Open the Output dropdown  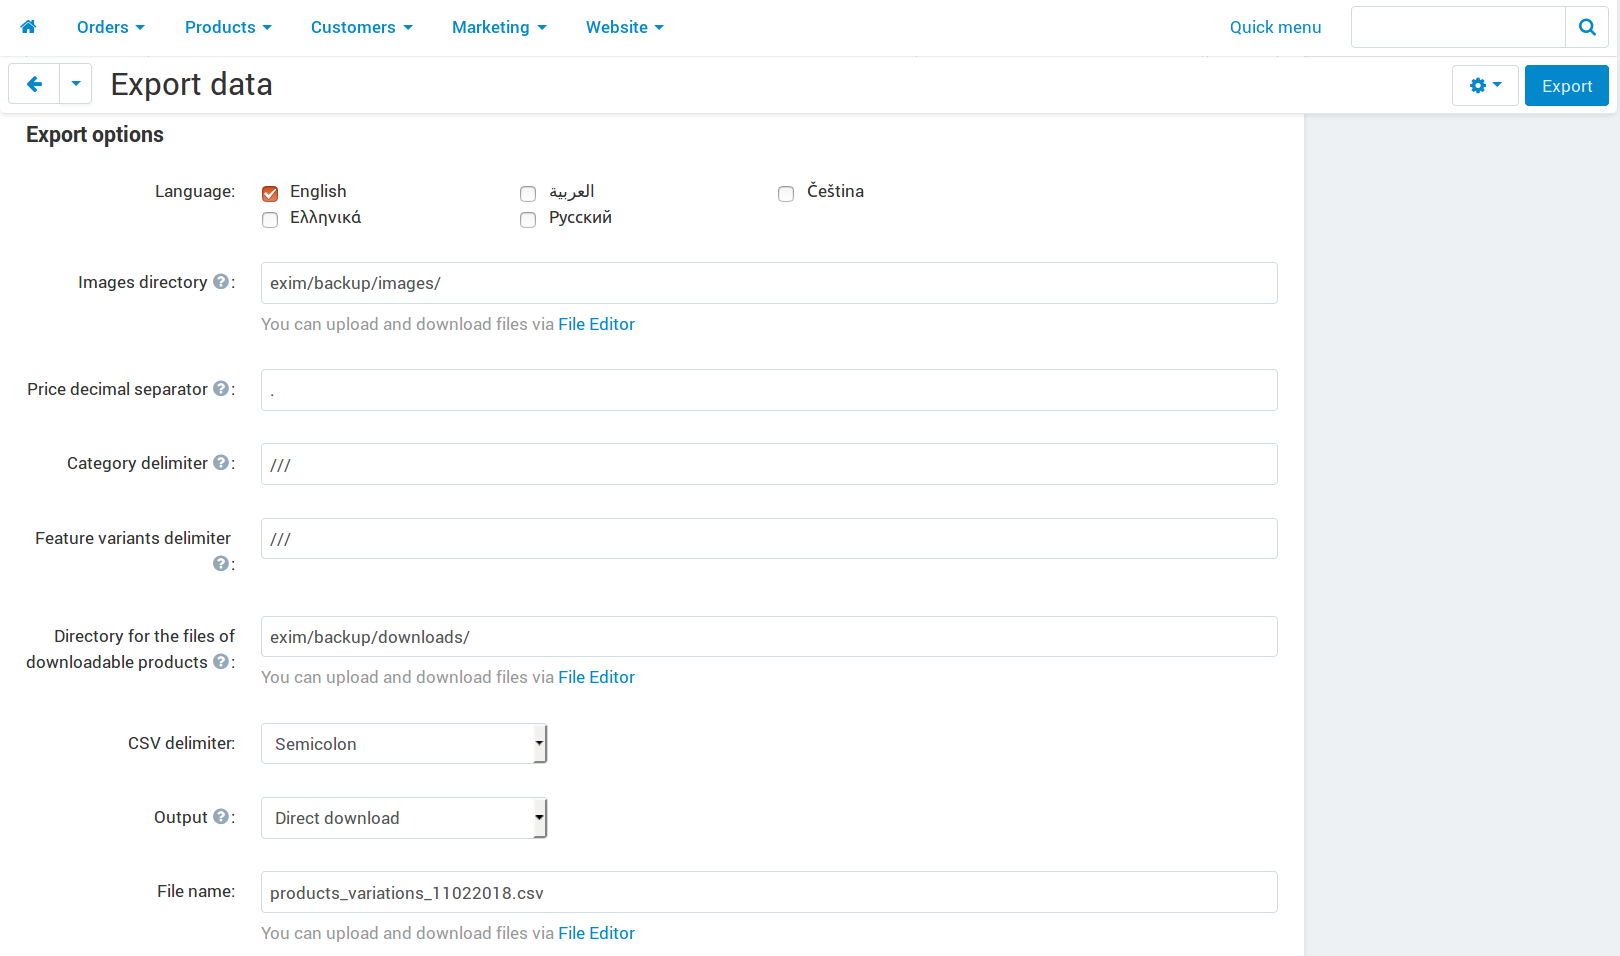pos(404,818)
